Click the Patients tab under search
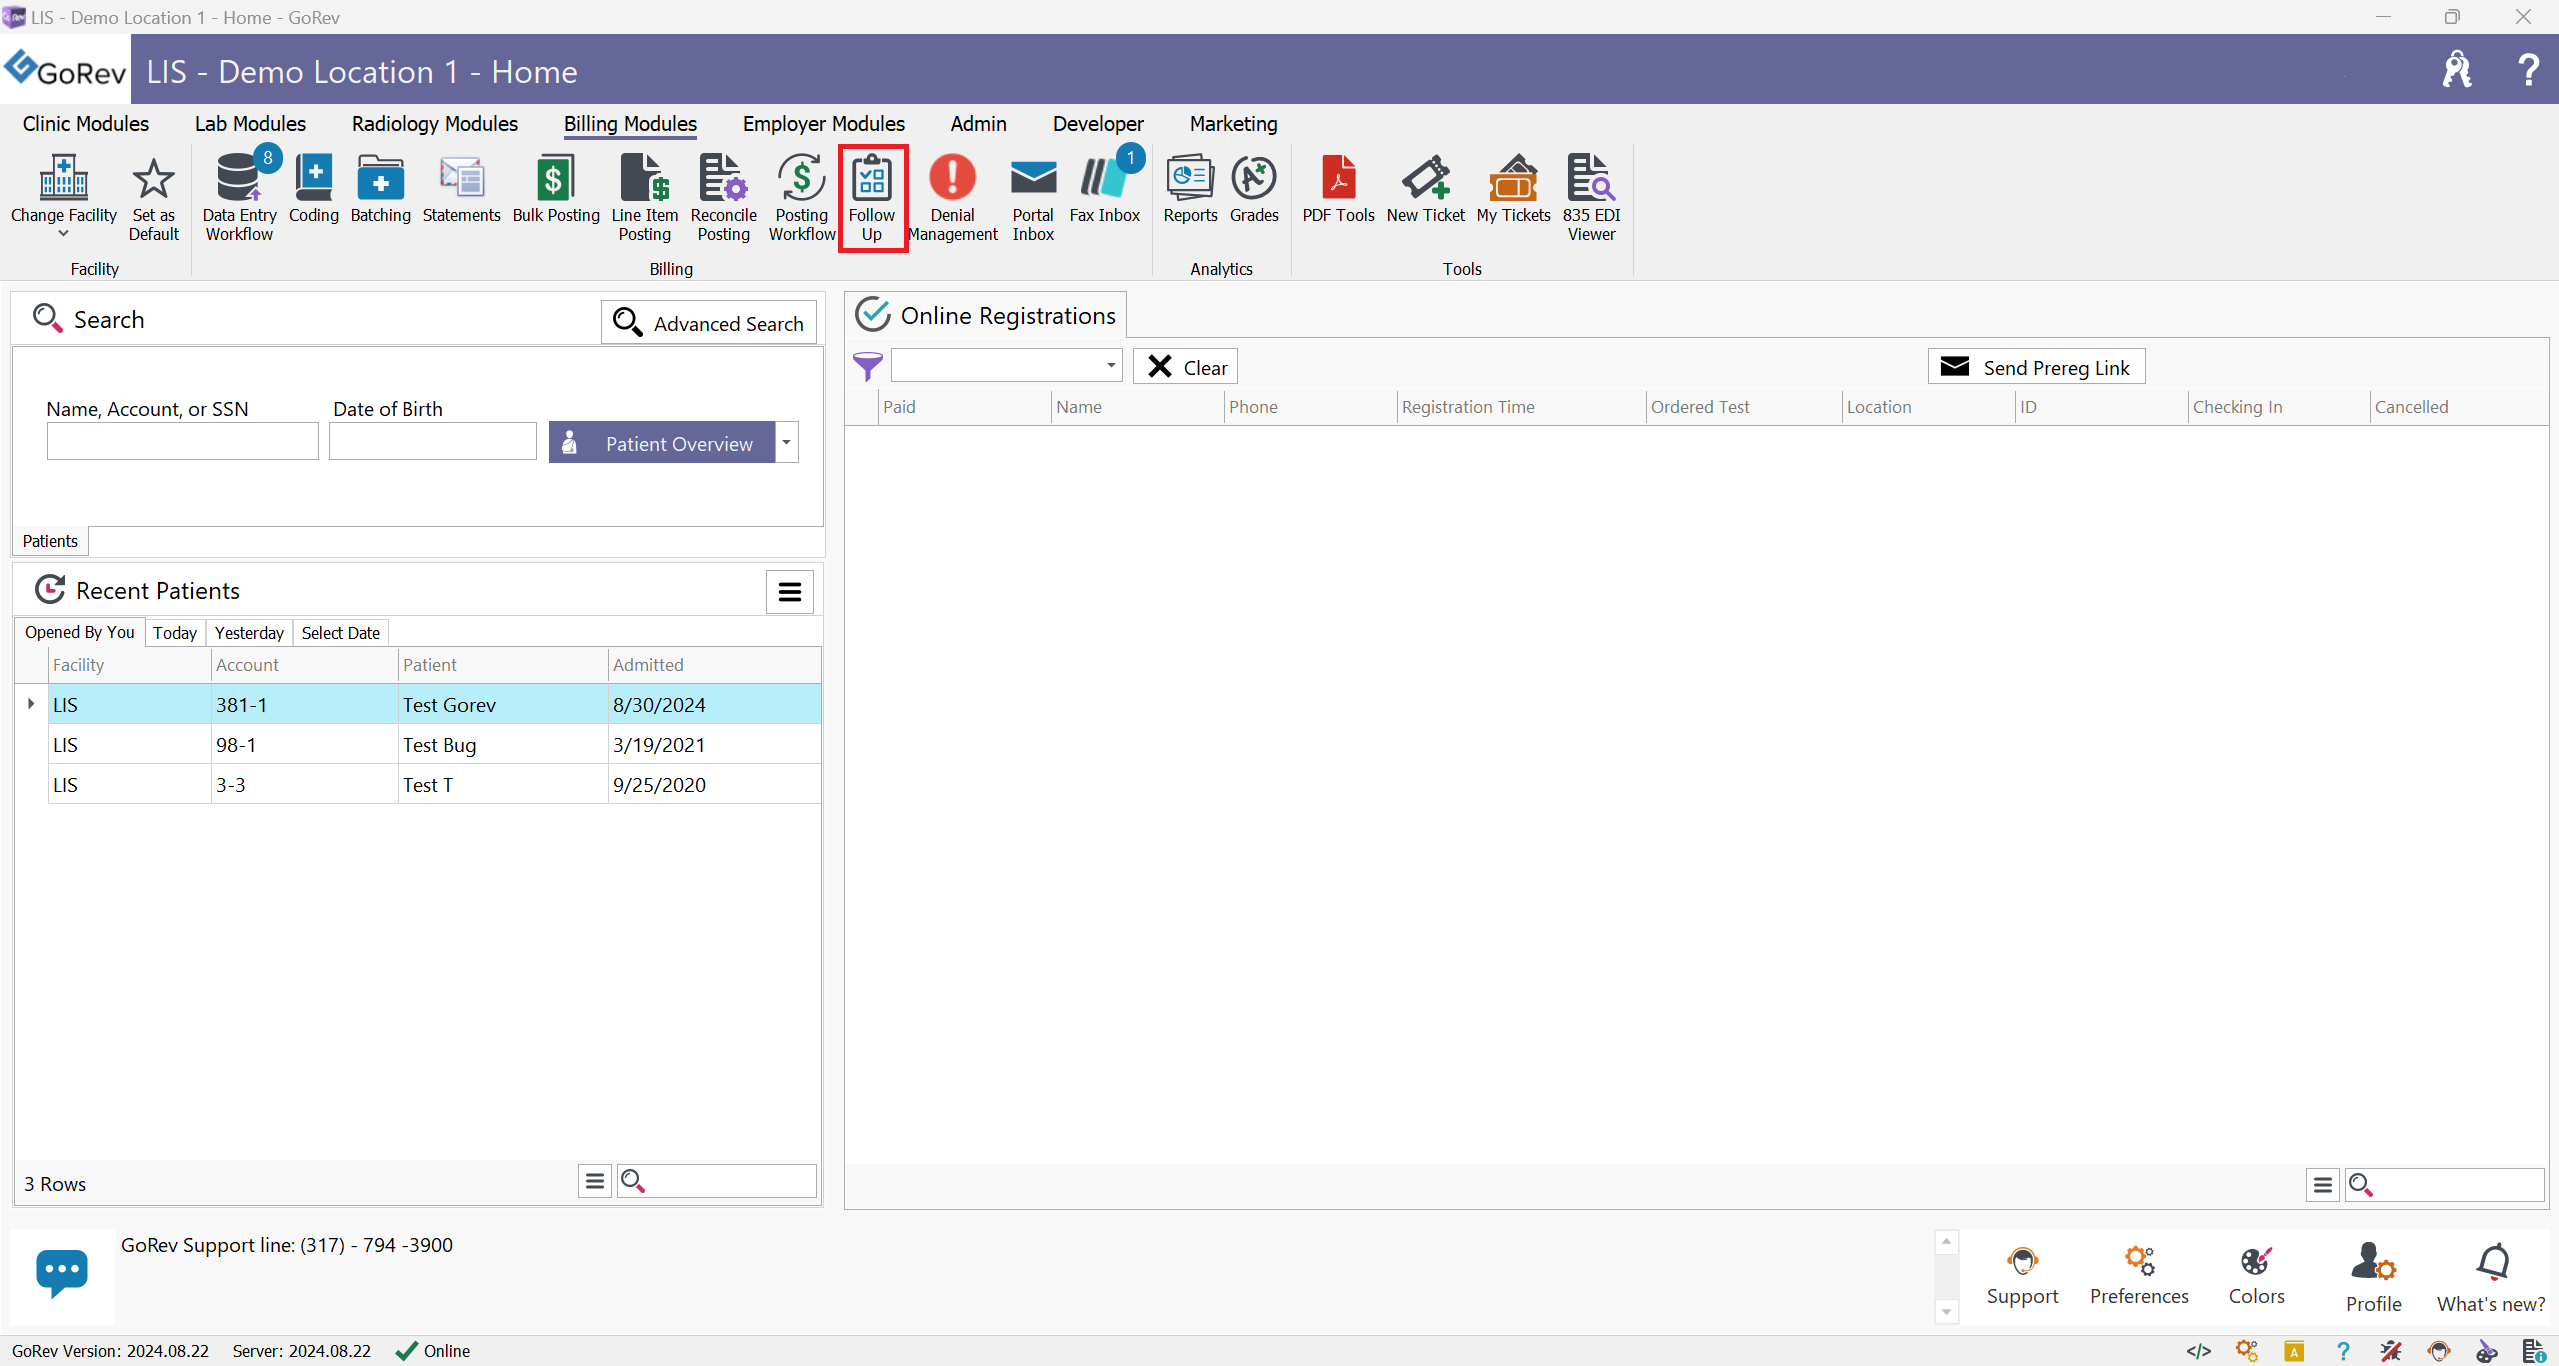The width and height of the screenshot is (2559, 1366). tap(50, 541)
